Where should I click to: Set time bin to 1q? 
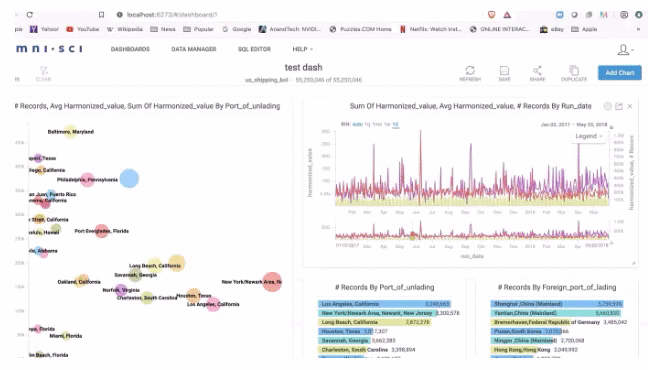tap(367, 124)
